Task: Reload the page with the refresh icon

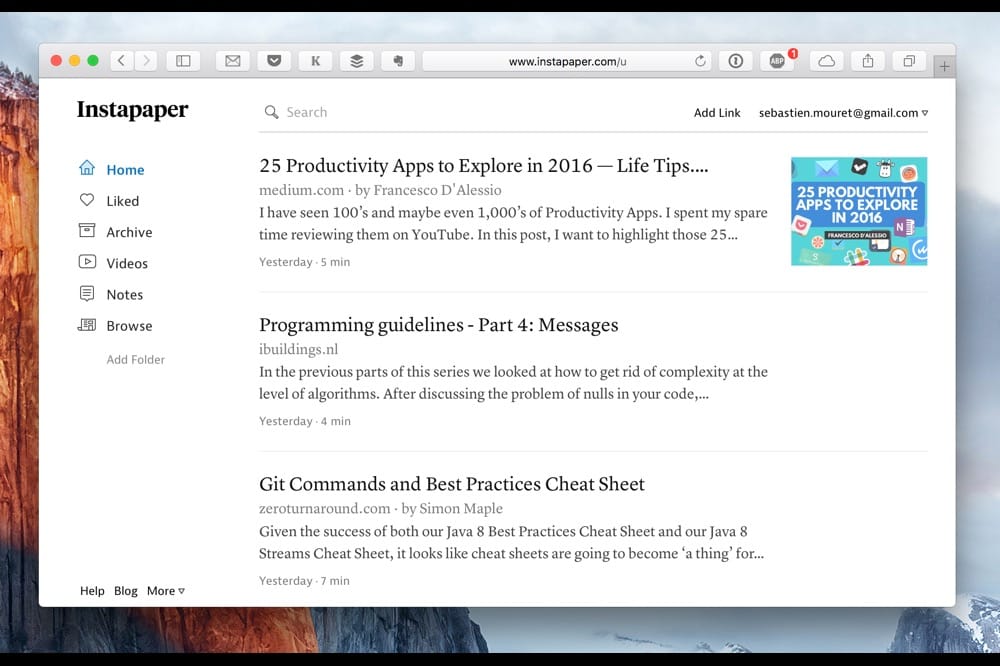Action: (x=703, y=59)
